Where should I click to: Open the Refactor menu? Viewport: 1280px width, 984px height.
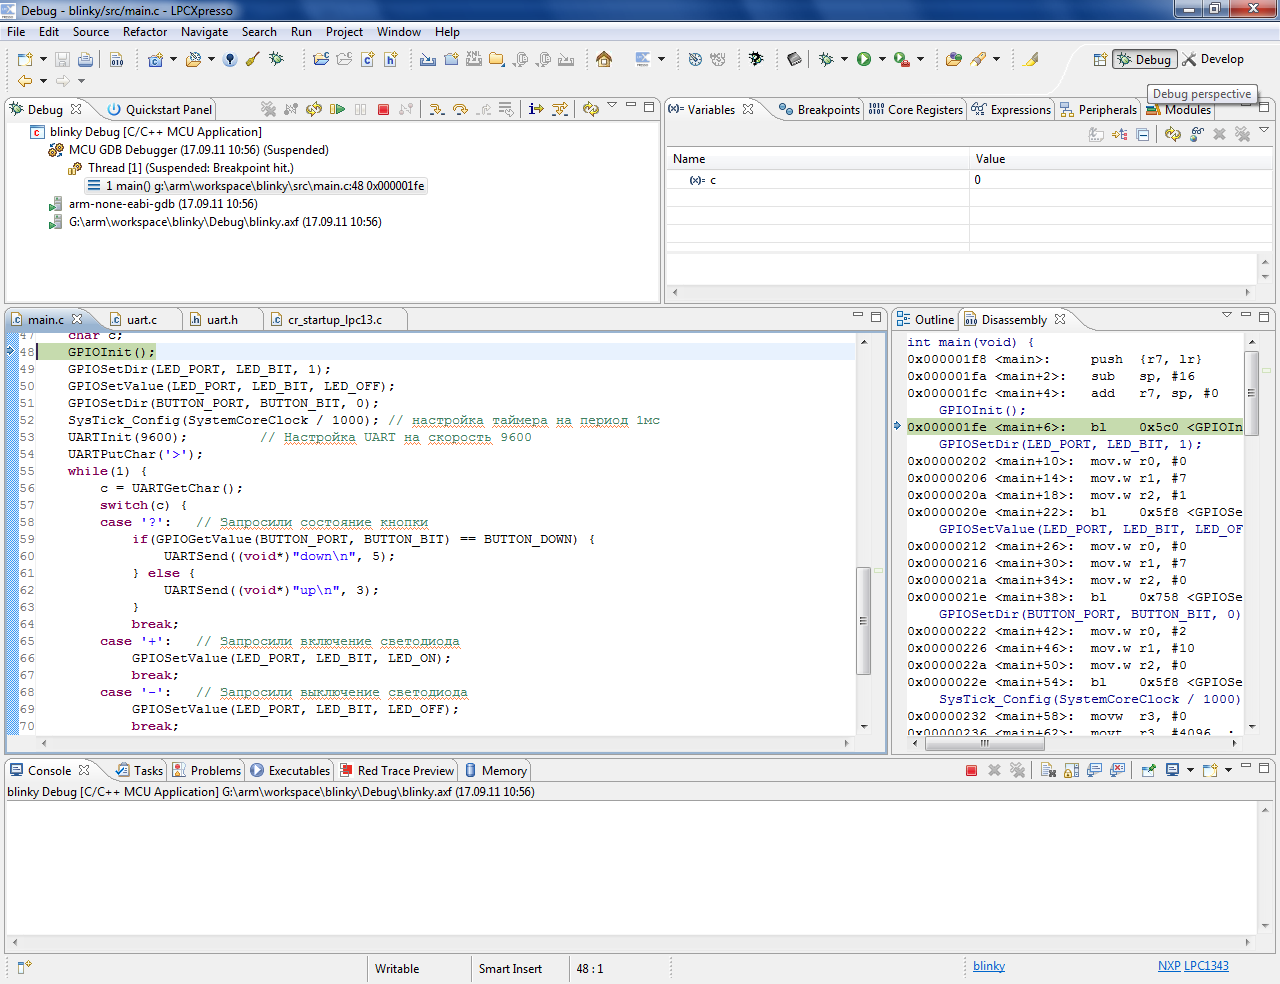145,32
